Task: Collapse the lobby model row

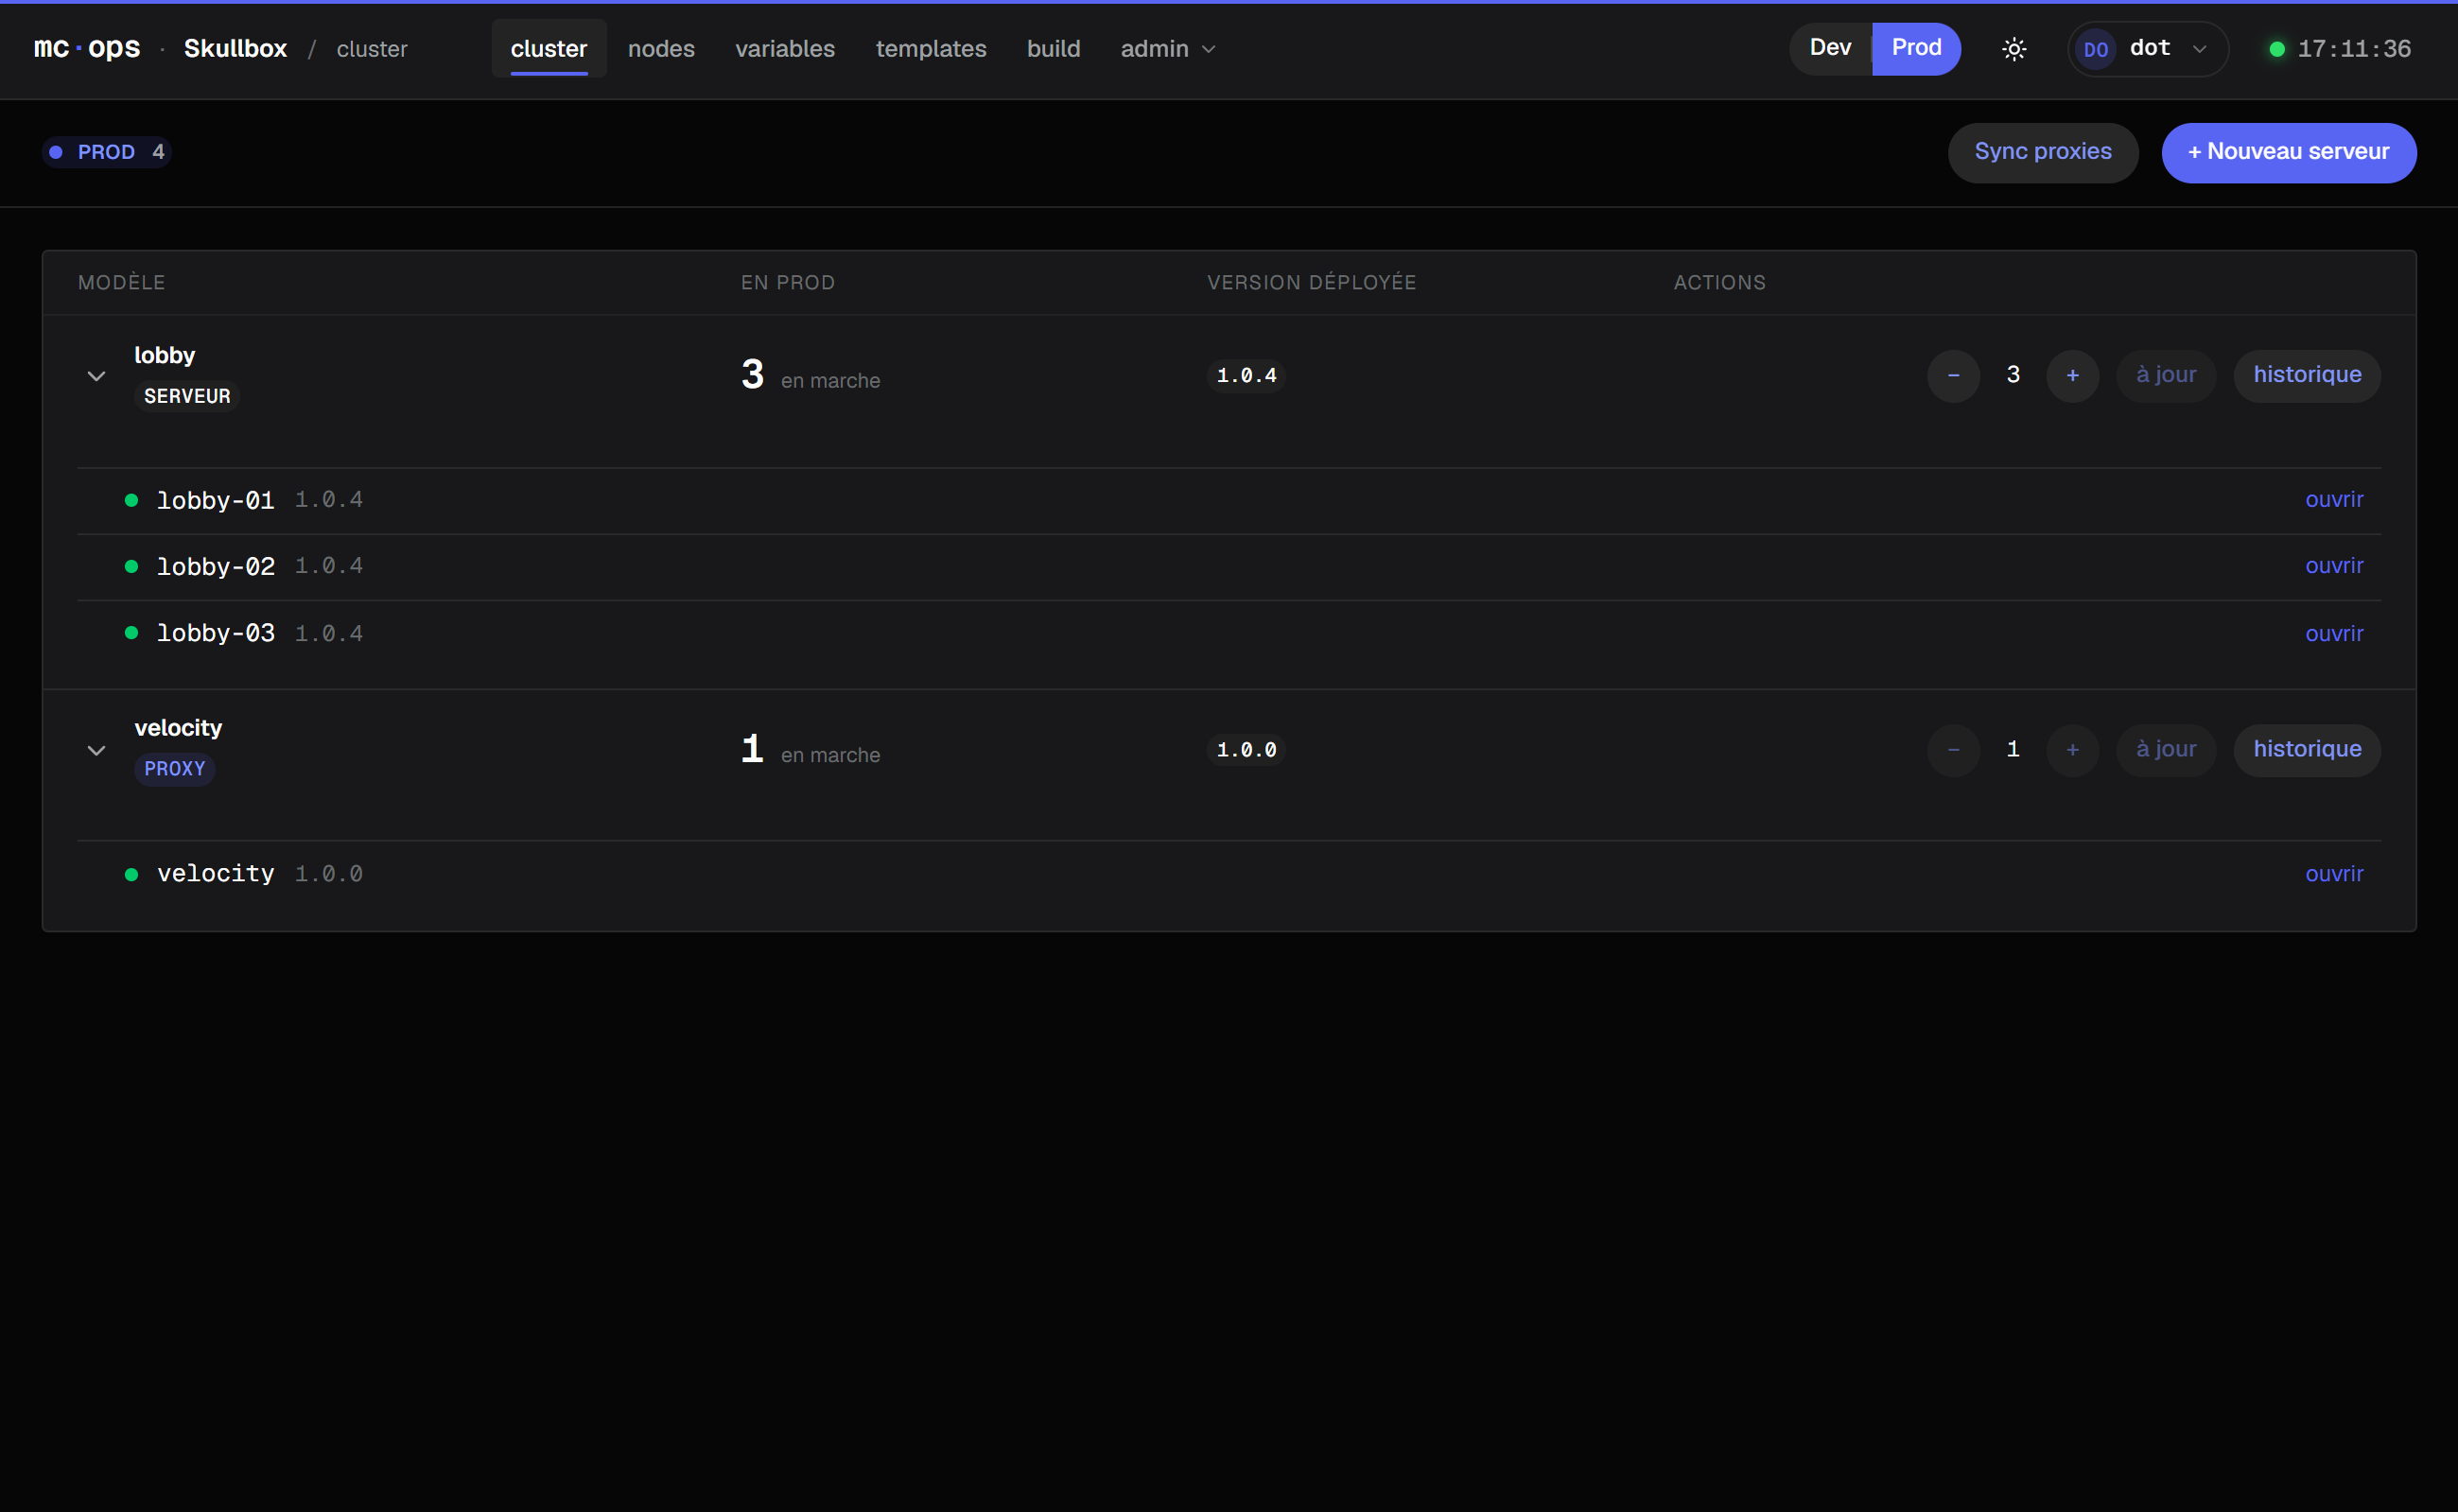Action: [96, 376]
